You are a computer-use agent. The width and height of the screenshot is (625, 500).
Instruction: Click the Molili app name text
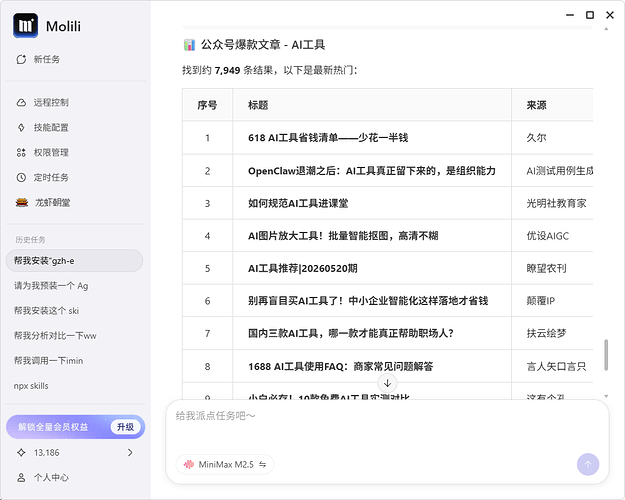coord(63,26)
